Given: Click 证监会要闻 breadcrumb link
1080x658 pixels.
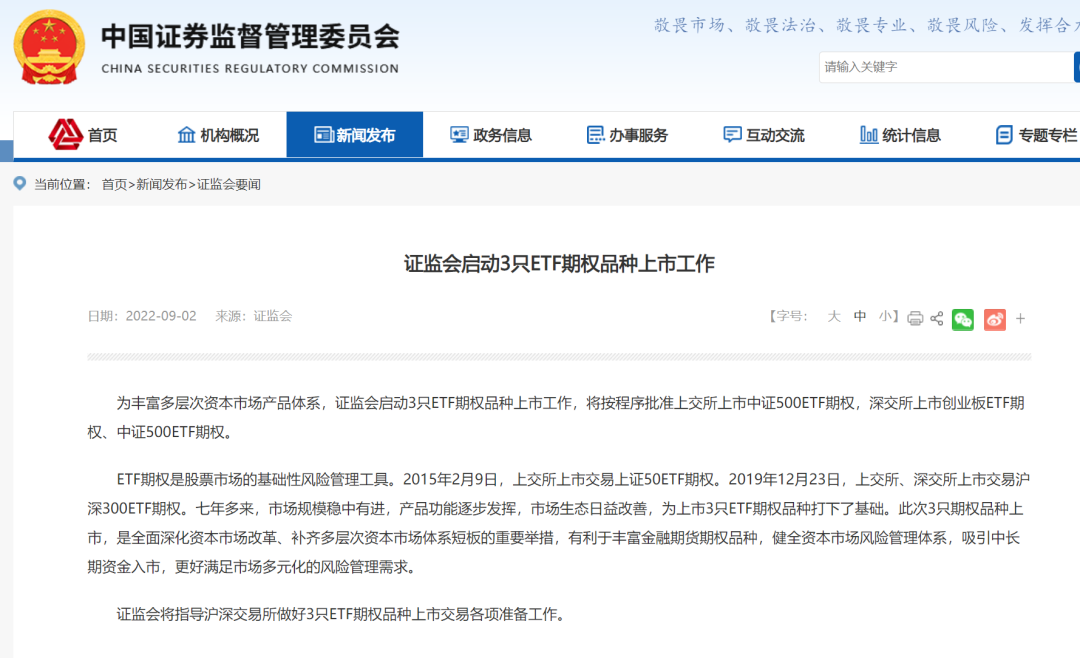Looking at the screenshot, I should click(x=228, y=184).
